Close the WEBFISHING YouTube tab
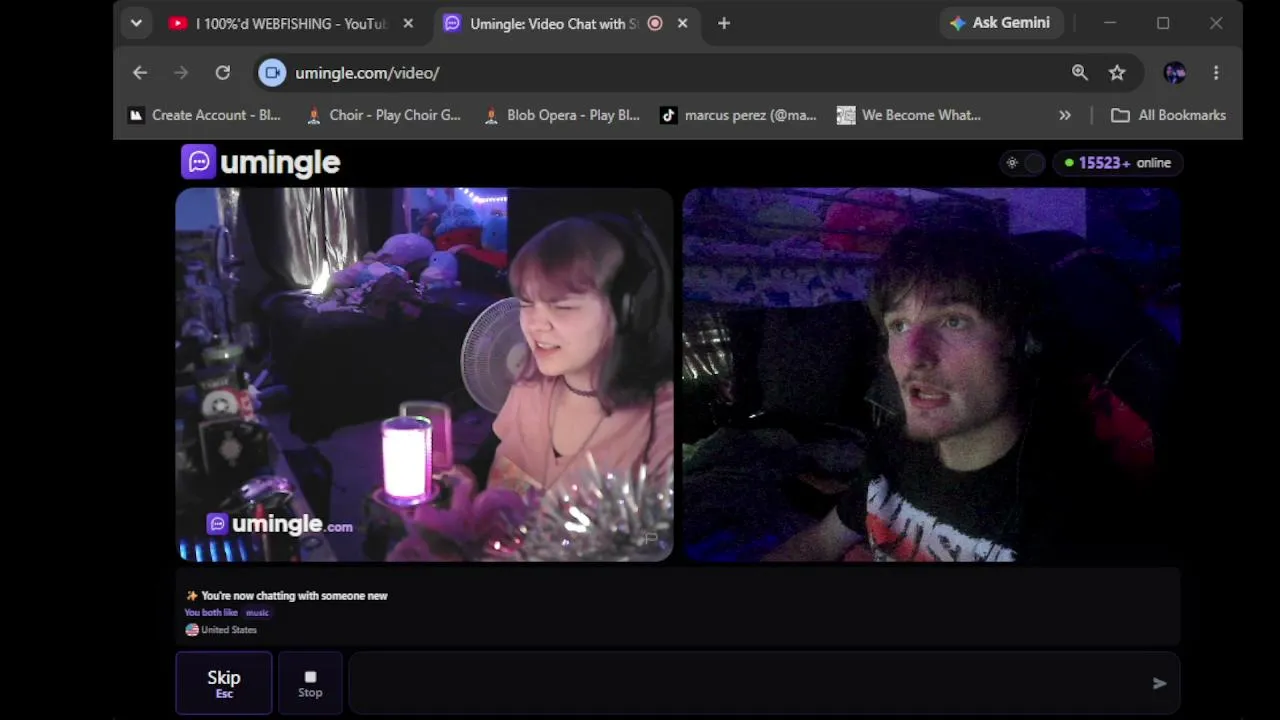 point(408,24)
